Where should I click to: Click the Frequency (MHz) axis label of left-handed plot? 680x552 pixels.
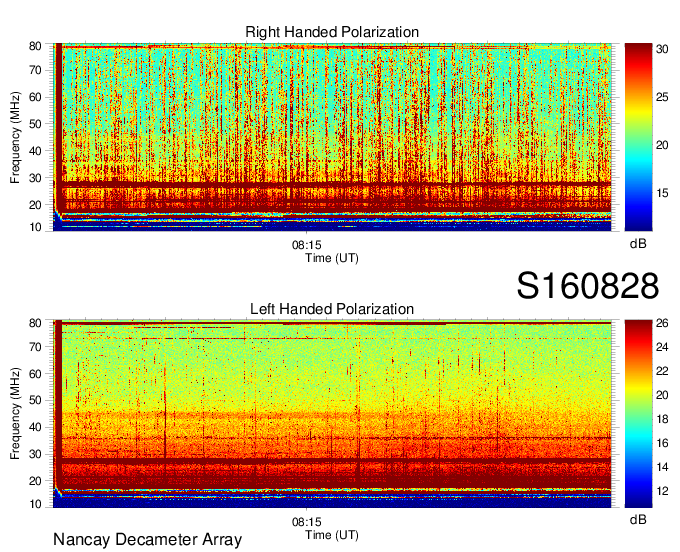(x=15, y=414)
